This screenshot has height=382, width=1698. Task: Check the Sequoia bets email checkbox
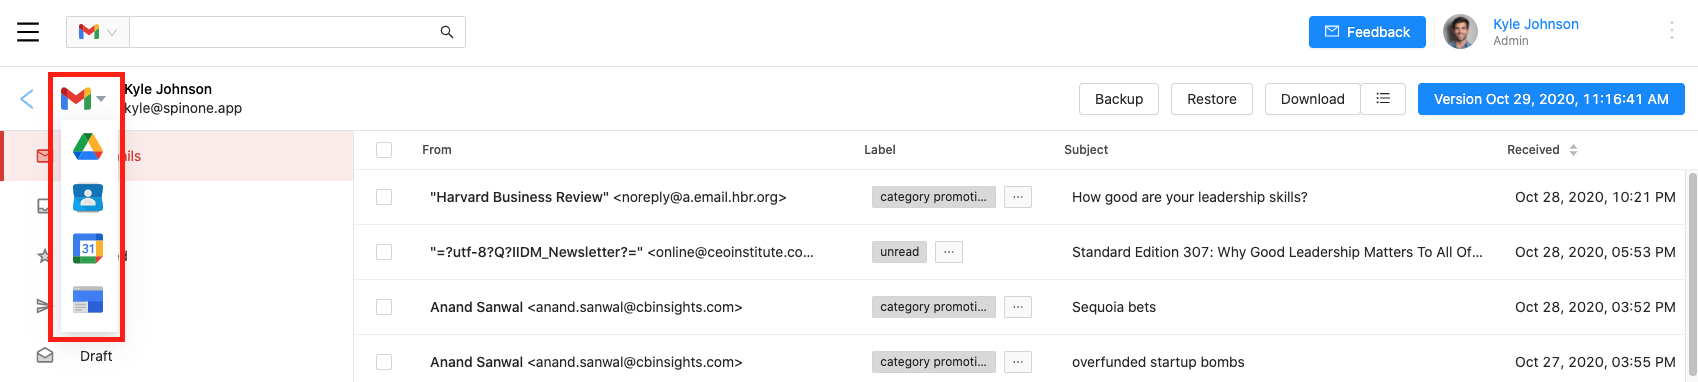pos(384,307)
